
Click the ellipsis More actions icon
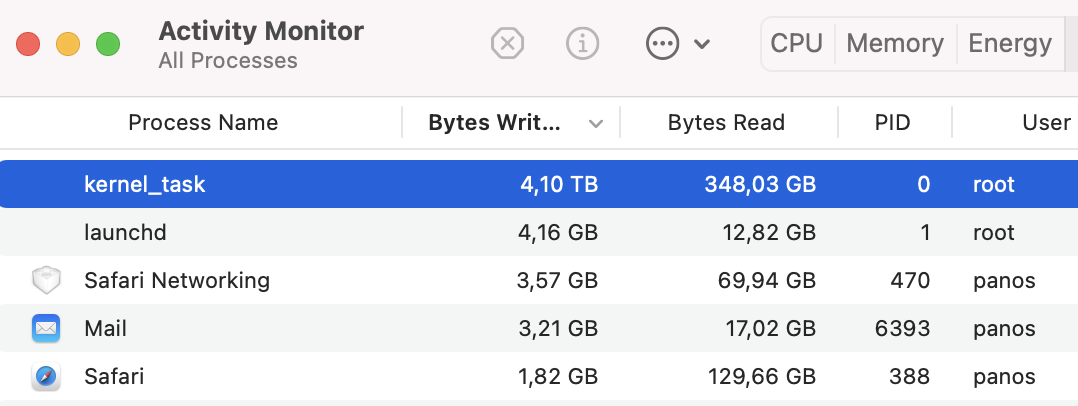coord(662,43)
